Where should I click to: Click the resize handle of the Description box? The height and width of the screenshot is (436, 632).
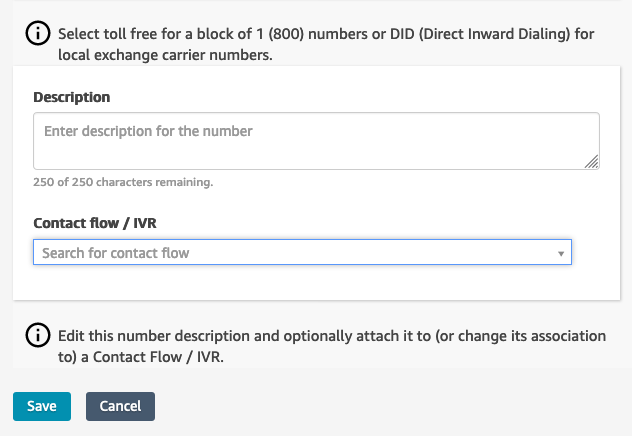click(x=592, y=162)
